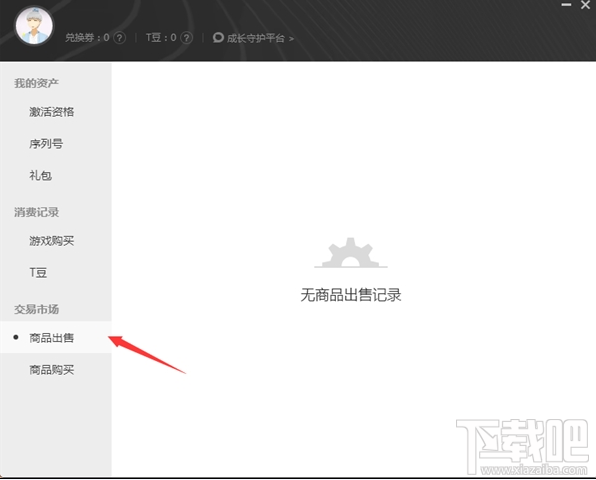
Task: Open the 序列号 section
Action: pyautogui.click(x=46, y=144)
